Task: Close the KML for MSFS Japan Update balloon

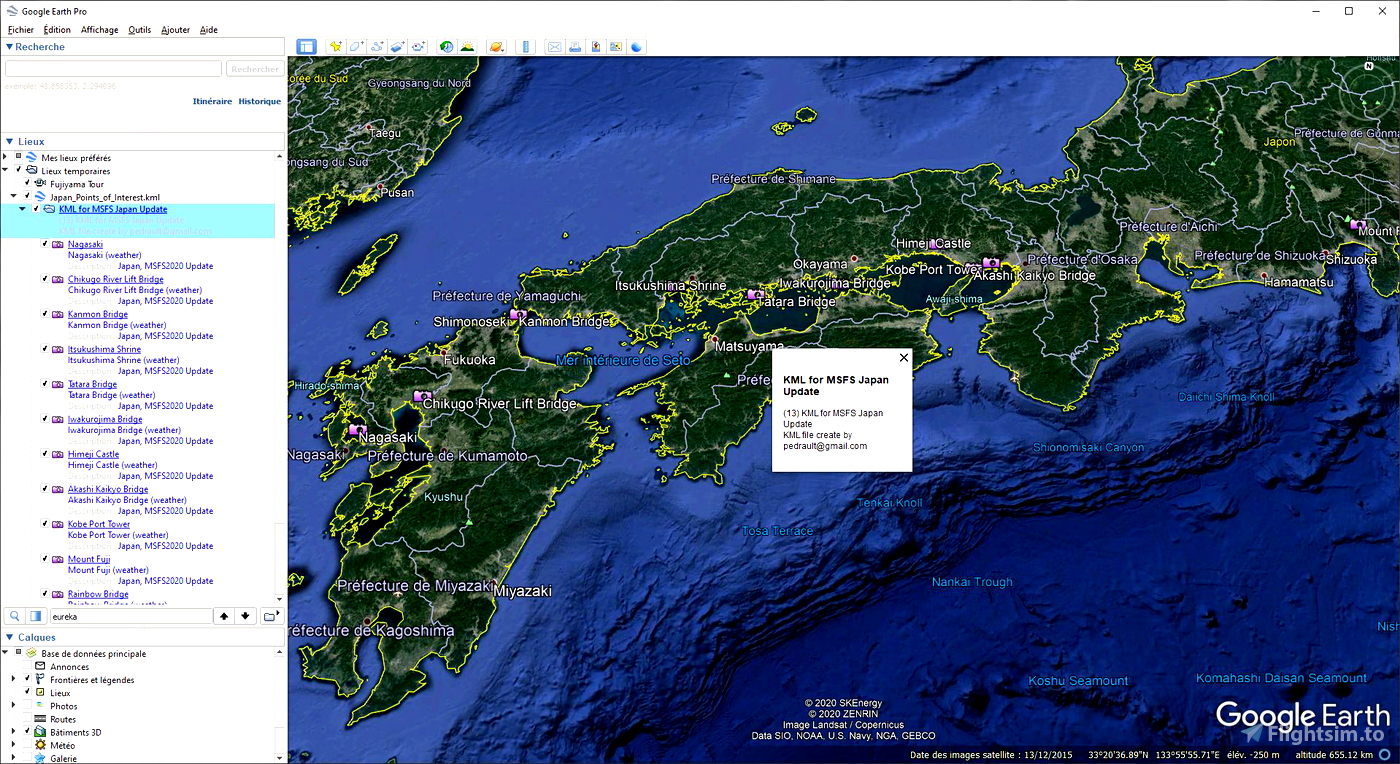Action: (904, 357)
